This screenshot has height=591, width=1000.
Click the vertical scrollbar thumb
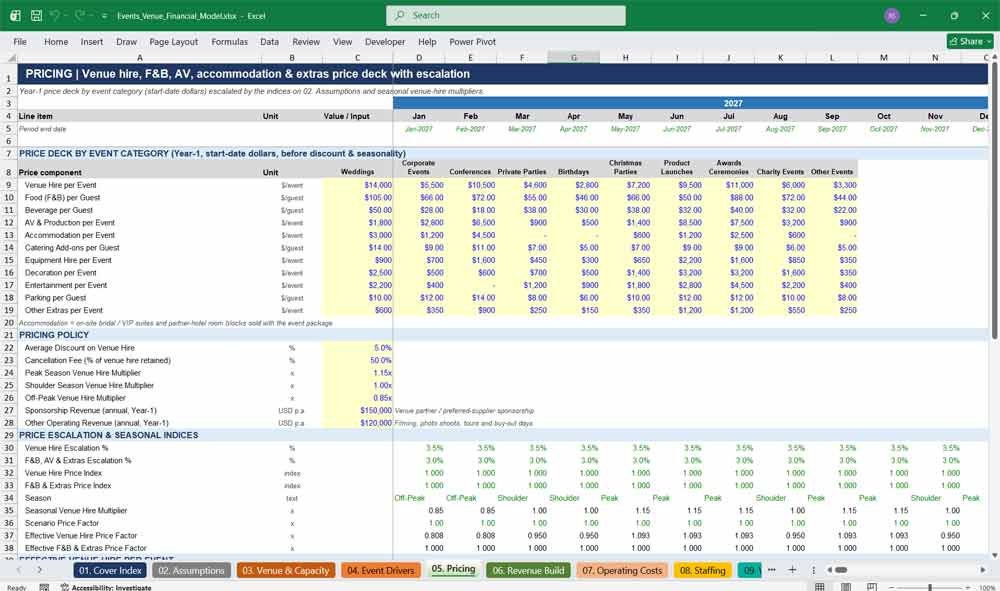click(994, 200)
